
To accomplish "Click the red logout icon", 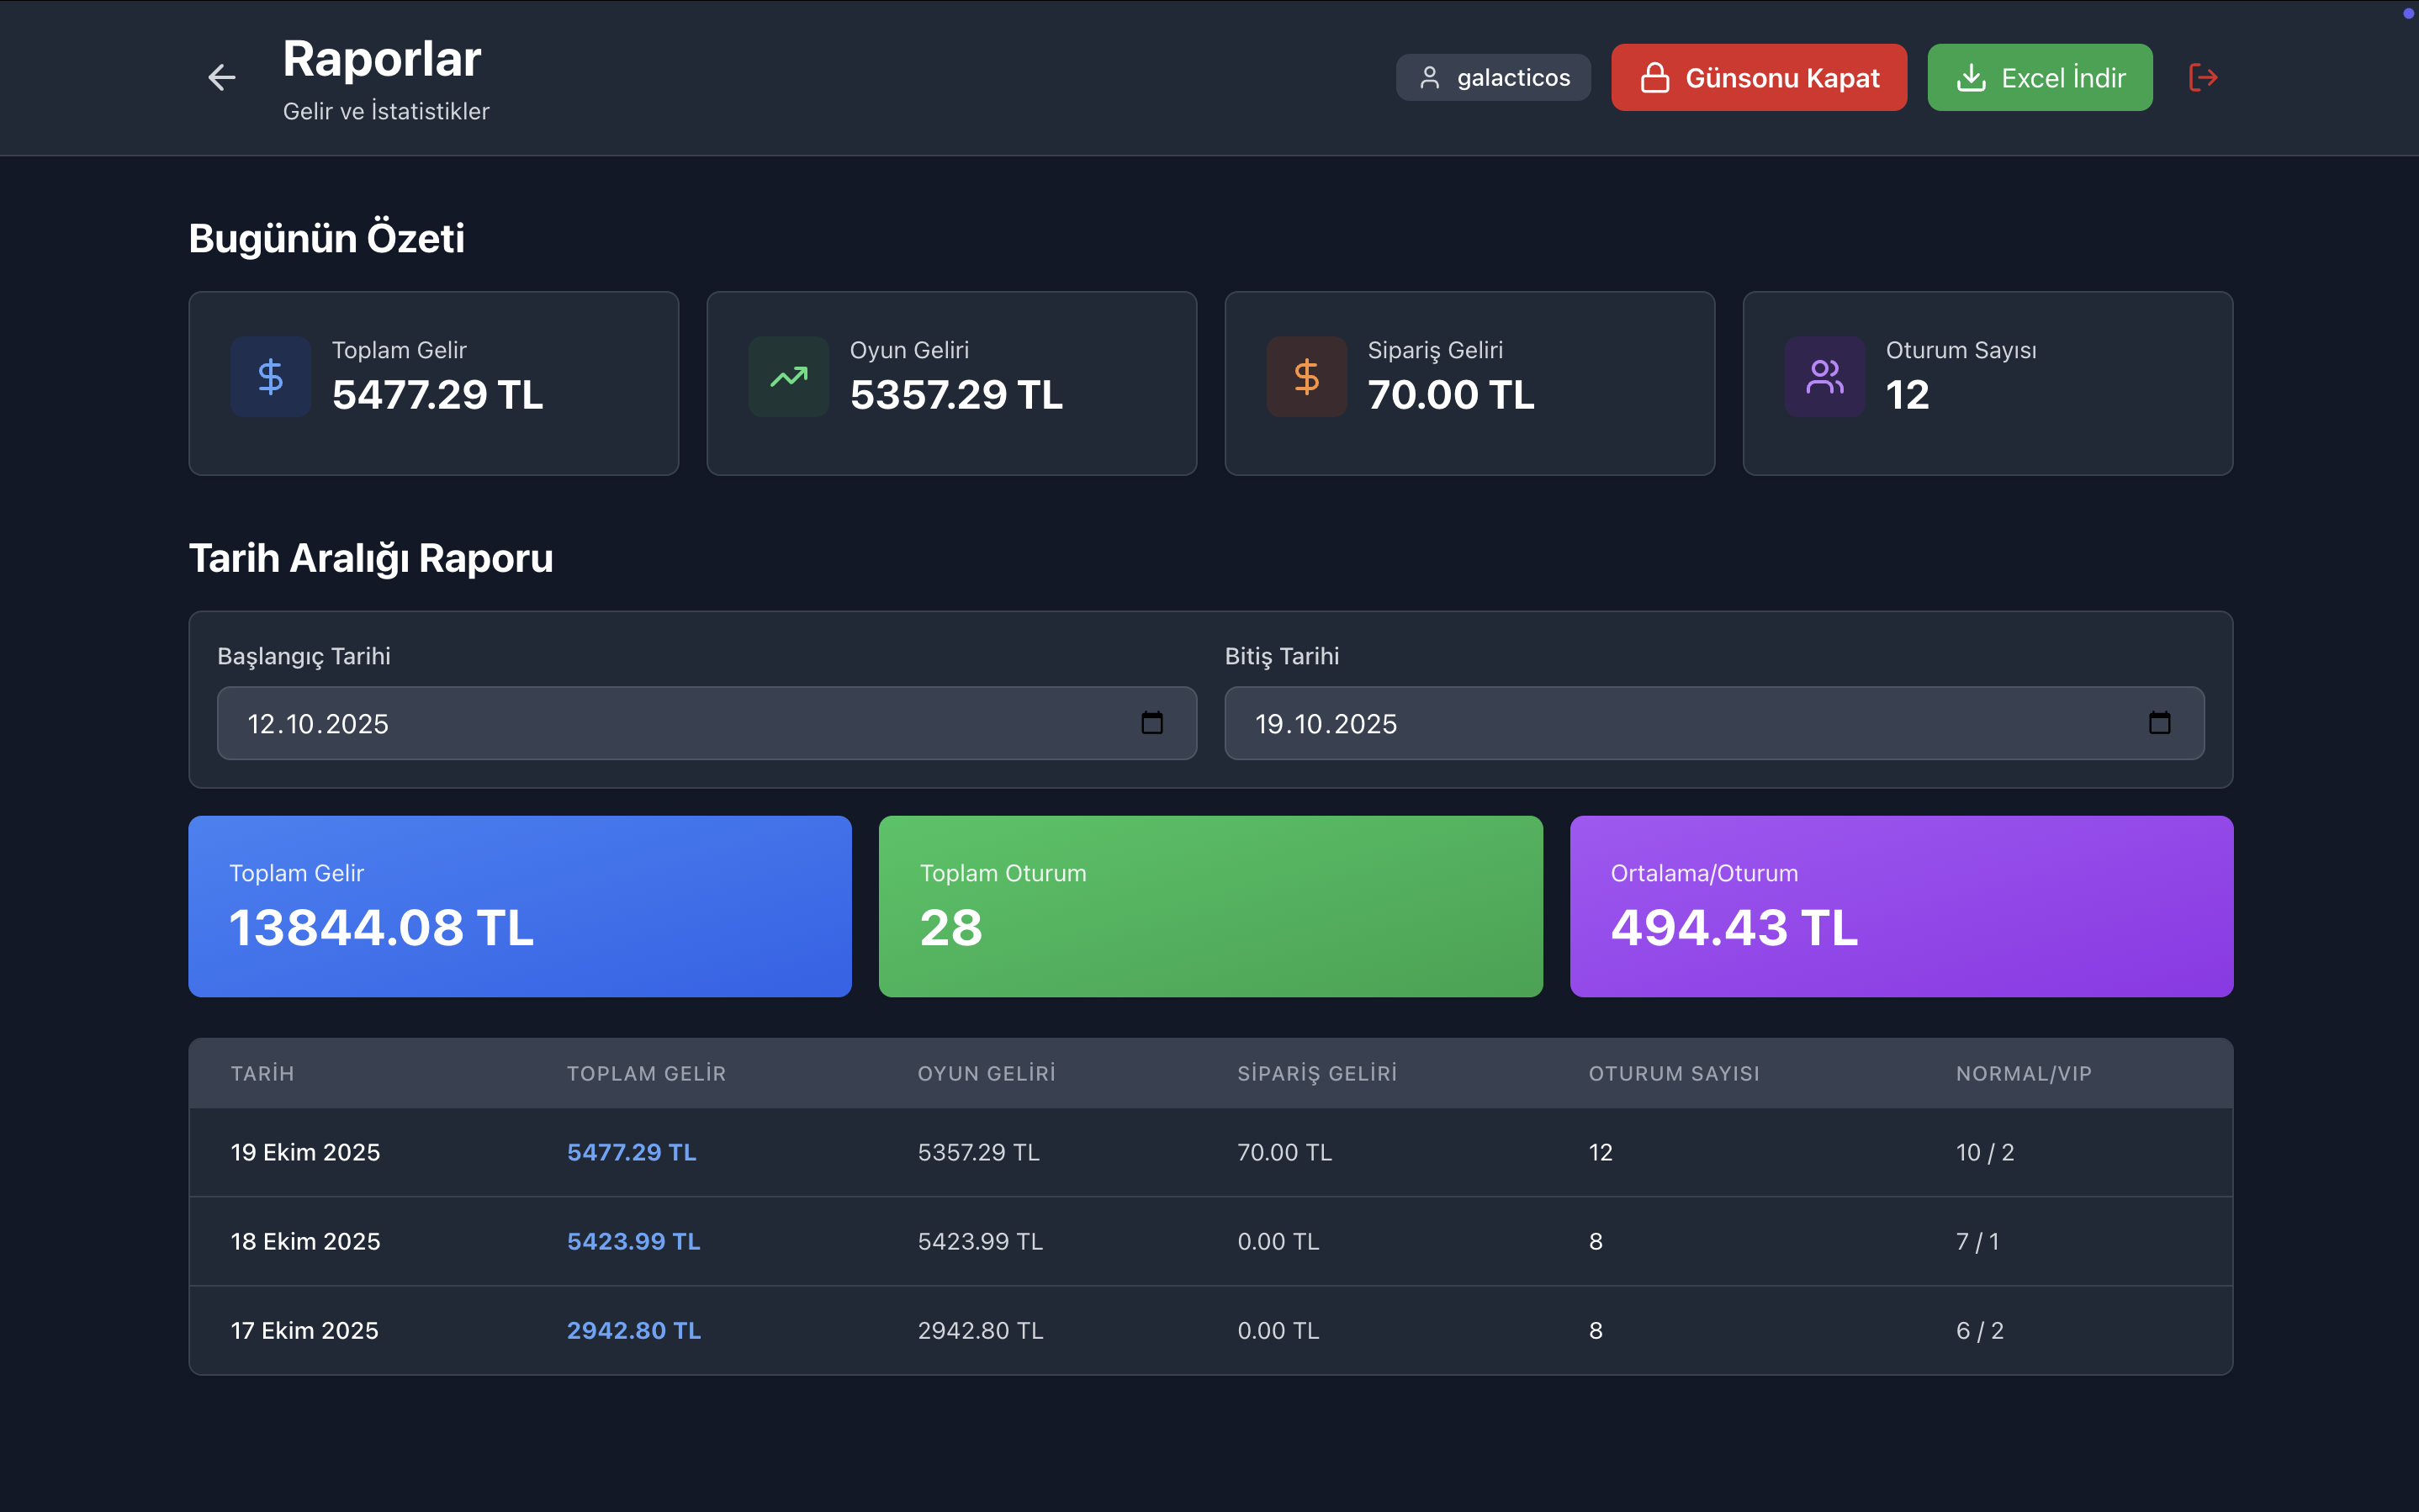I will [x=2203, y=77].
